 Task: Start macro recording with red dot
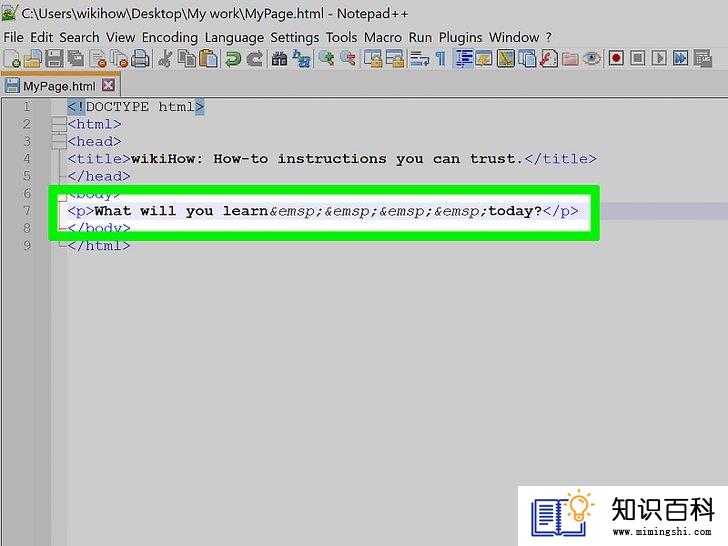coord(616,58)
